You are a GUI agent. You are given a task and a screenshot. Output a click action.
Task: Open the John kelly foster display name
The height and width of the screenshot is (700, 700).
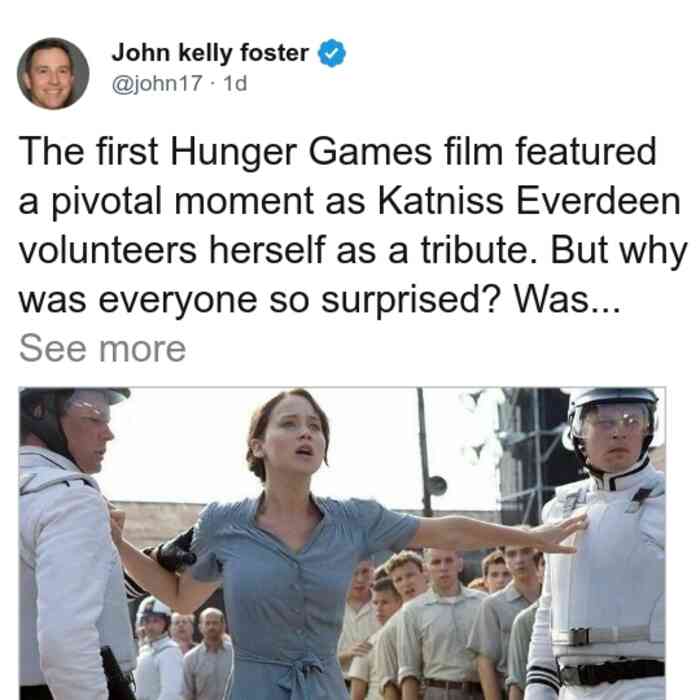pyautogui.click(x=210, y=53)
